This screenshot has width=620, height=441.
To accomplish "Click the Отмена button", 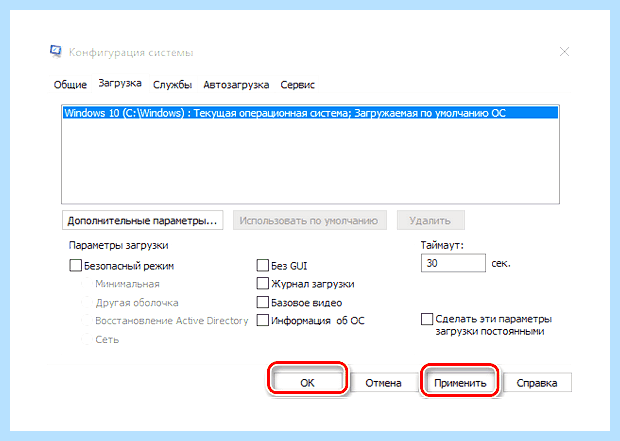I will pyautogui.click(x=383, y=382).
